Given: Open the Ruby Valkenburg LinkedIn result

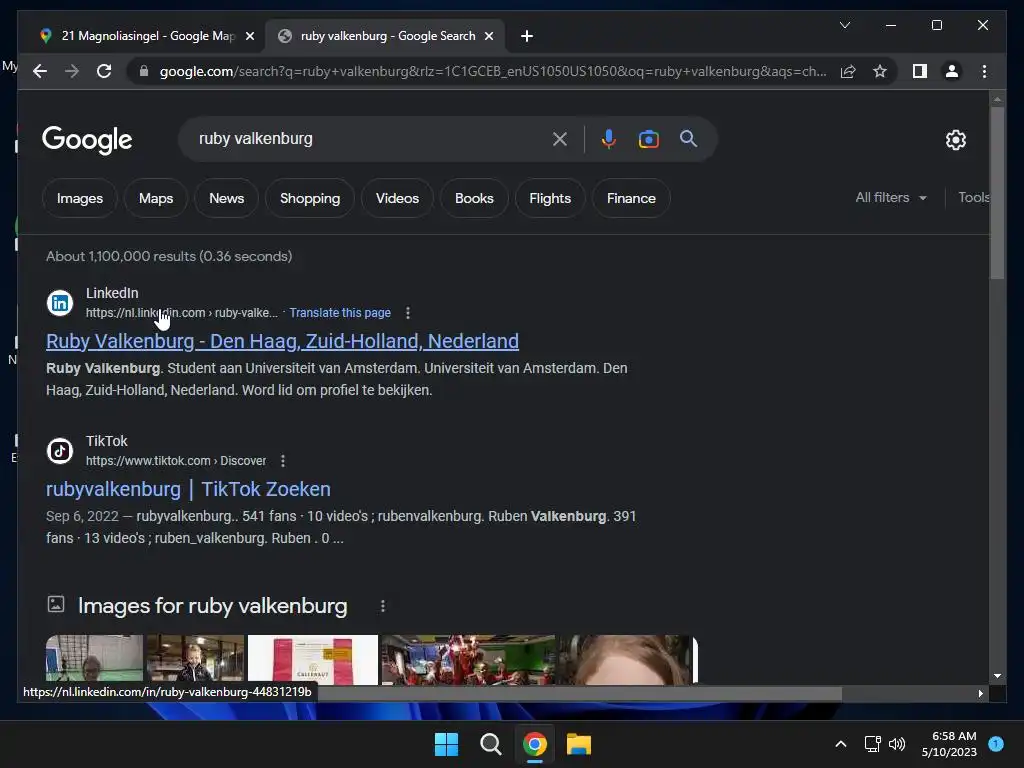Looking at the screenshot, I should [282, 342].
